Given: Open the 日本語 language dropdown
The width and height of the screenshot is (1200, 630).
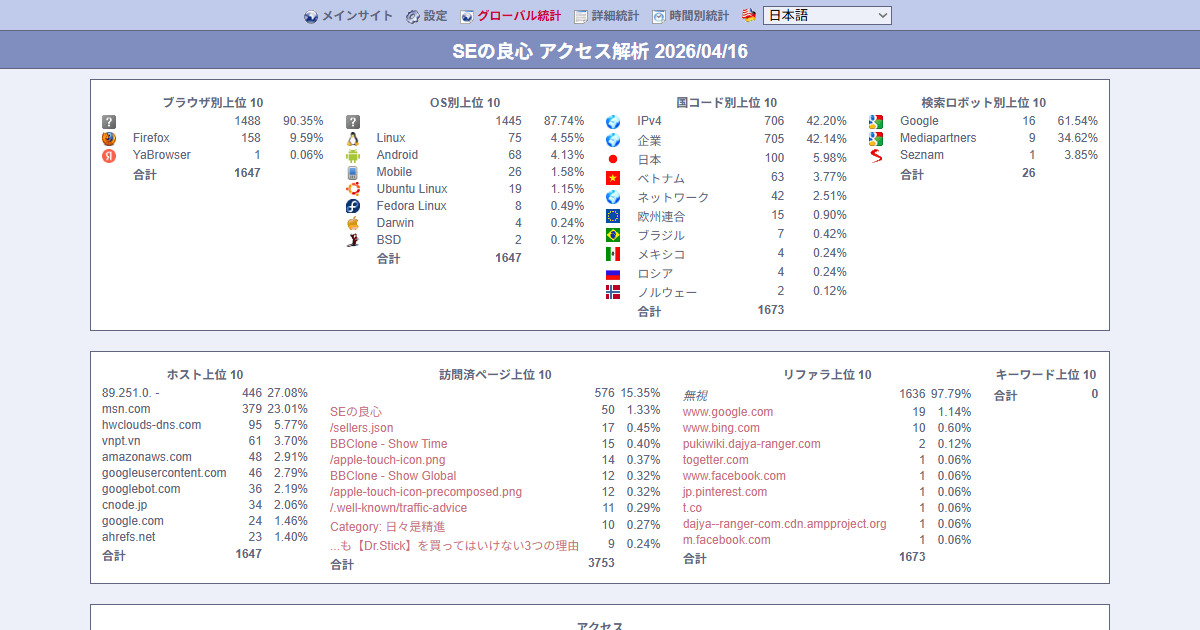Looking at the screenshot, I should click(x=826, y=16).
